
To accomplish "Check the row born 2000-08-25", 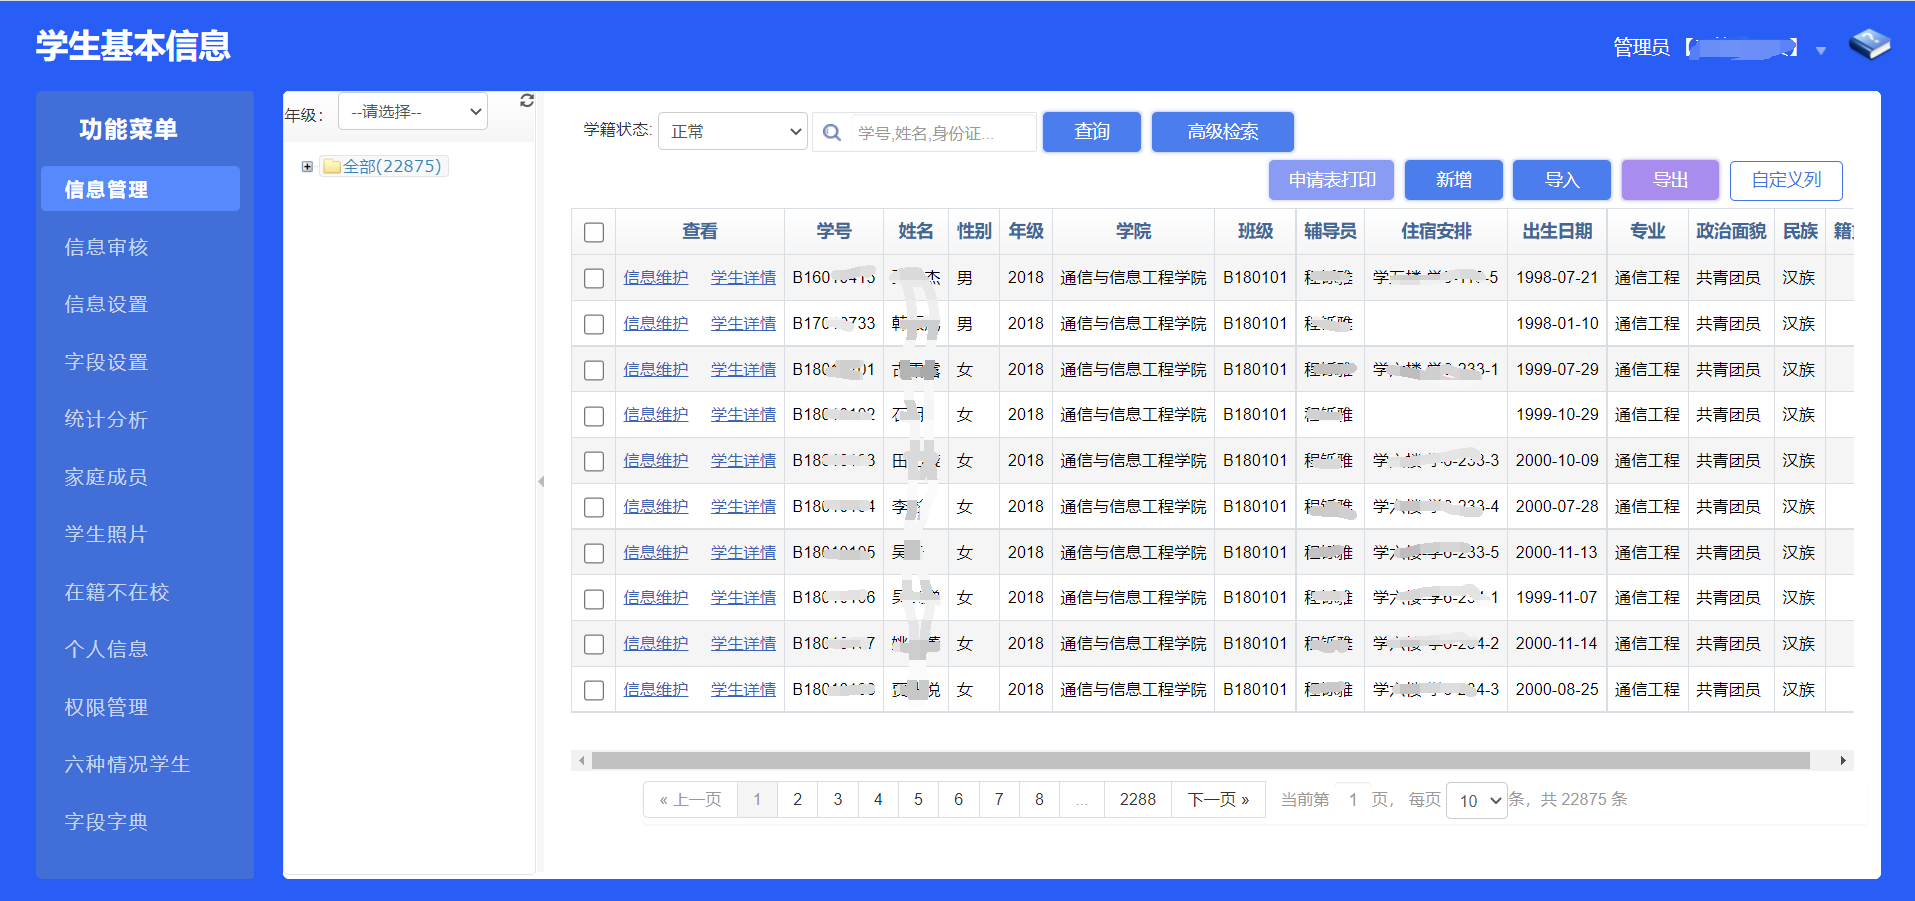I will tap(594, 690).
